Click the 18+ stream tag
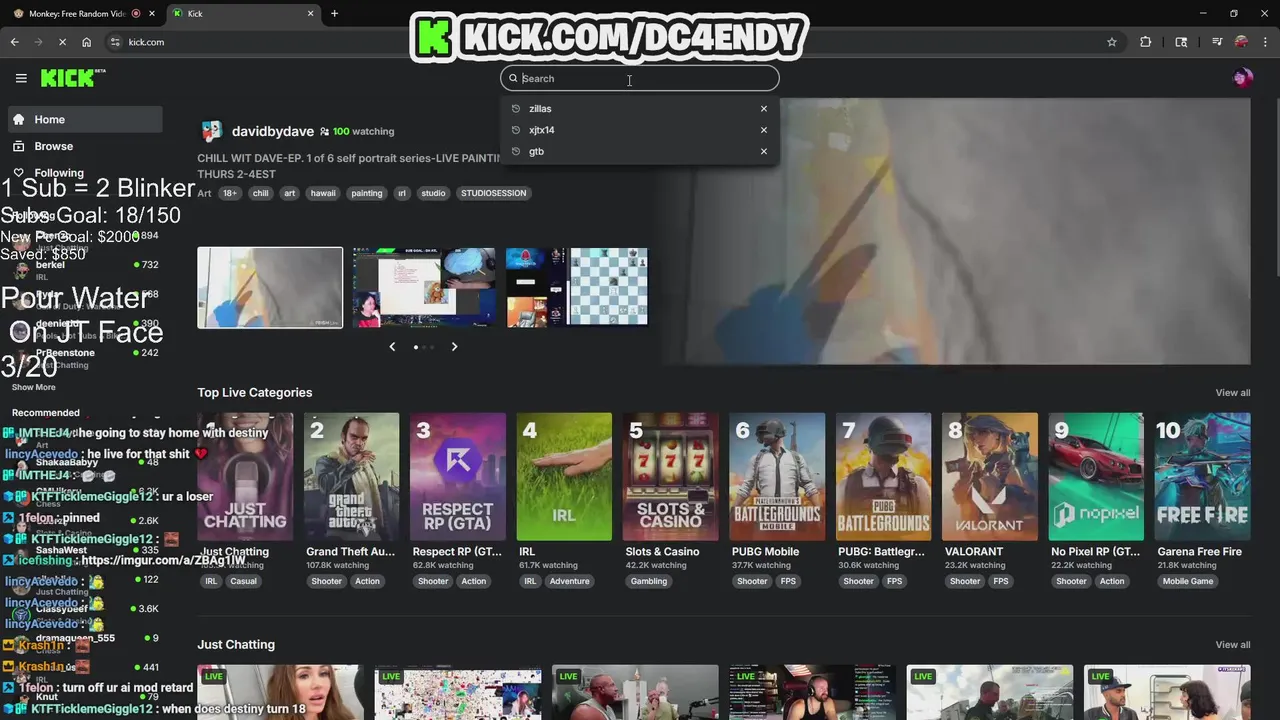 pos(230,193)
